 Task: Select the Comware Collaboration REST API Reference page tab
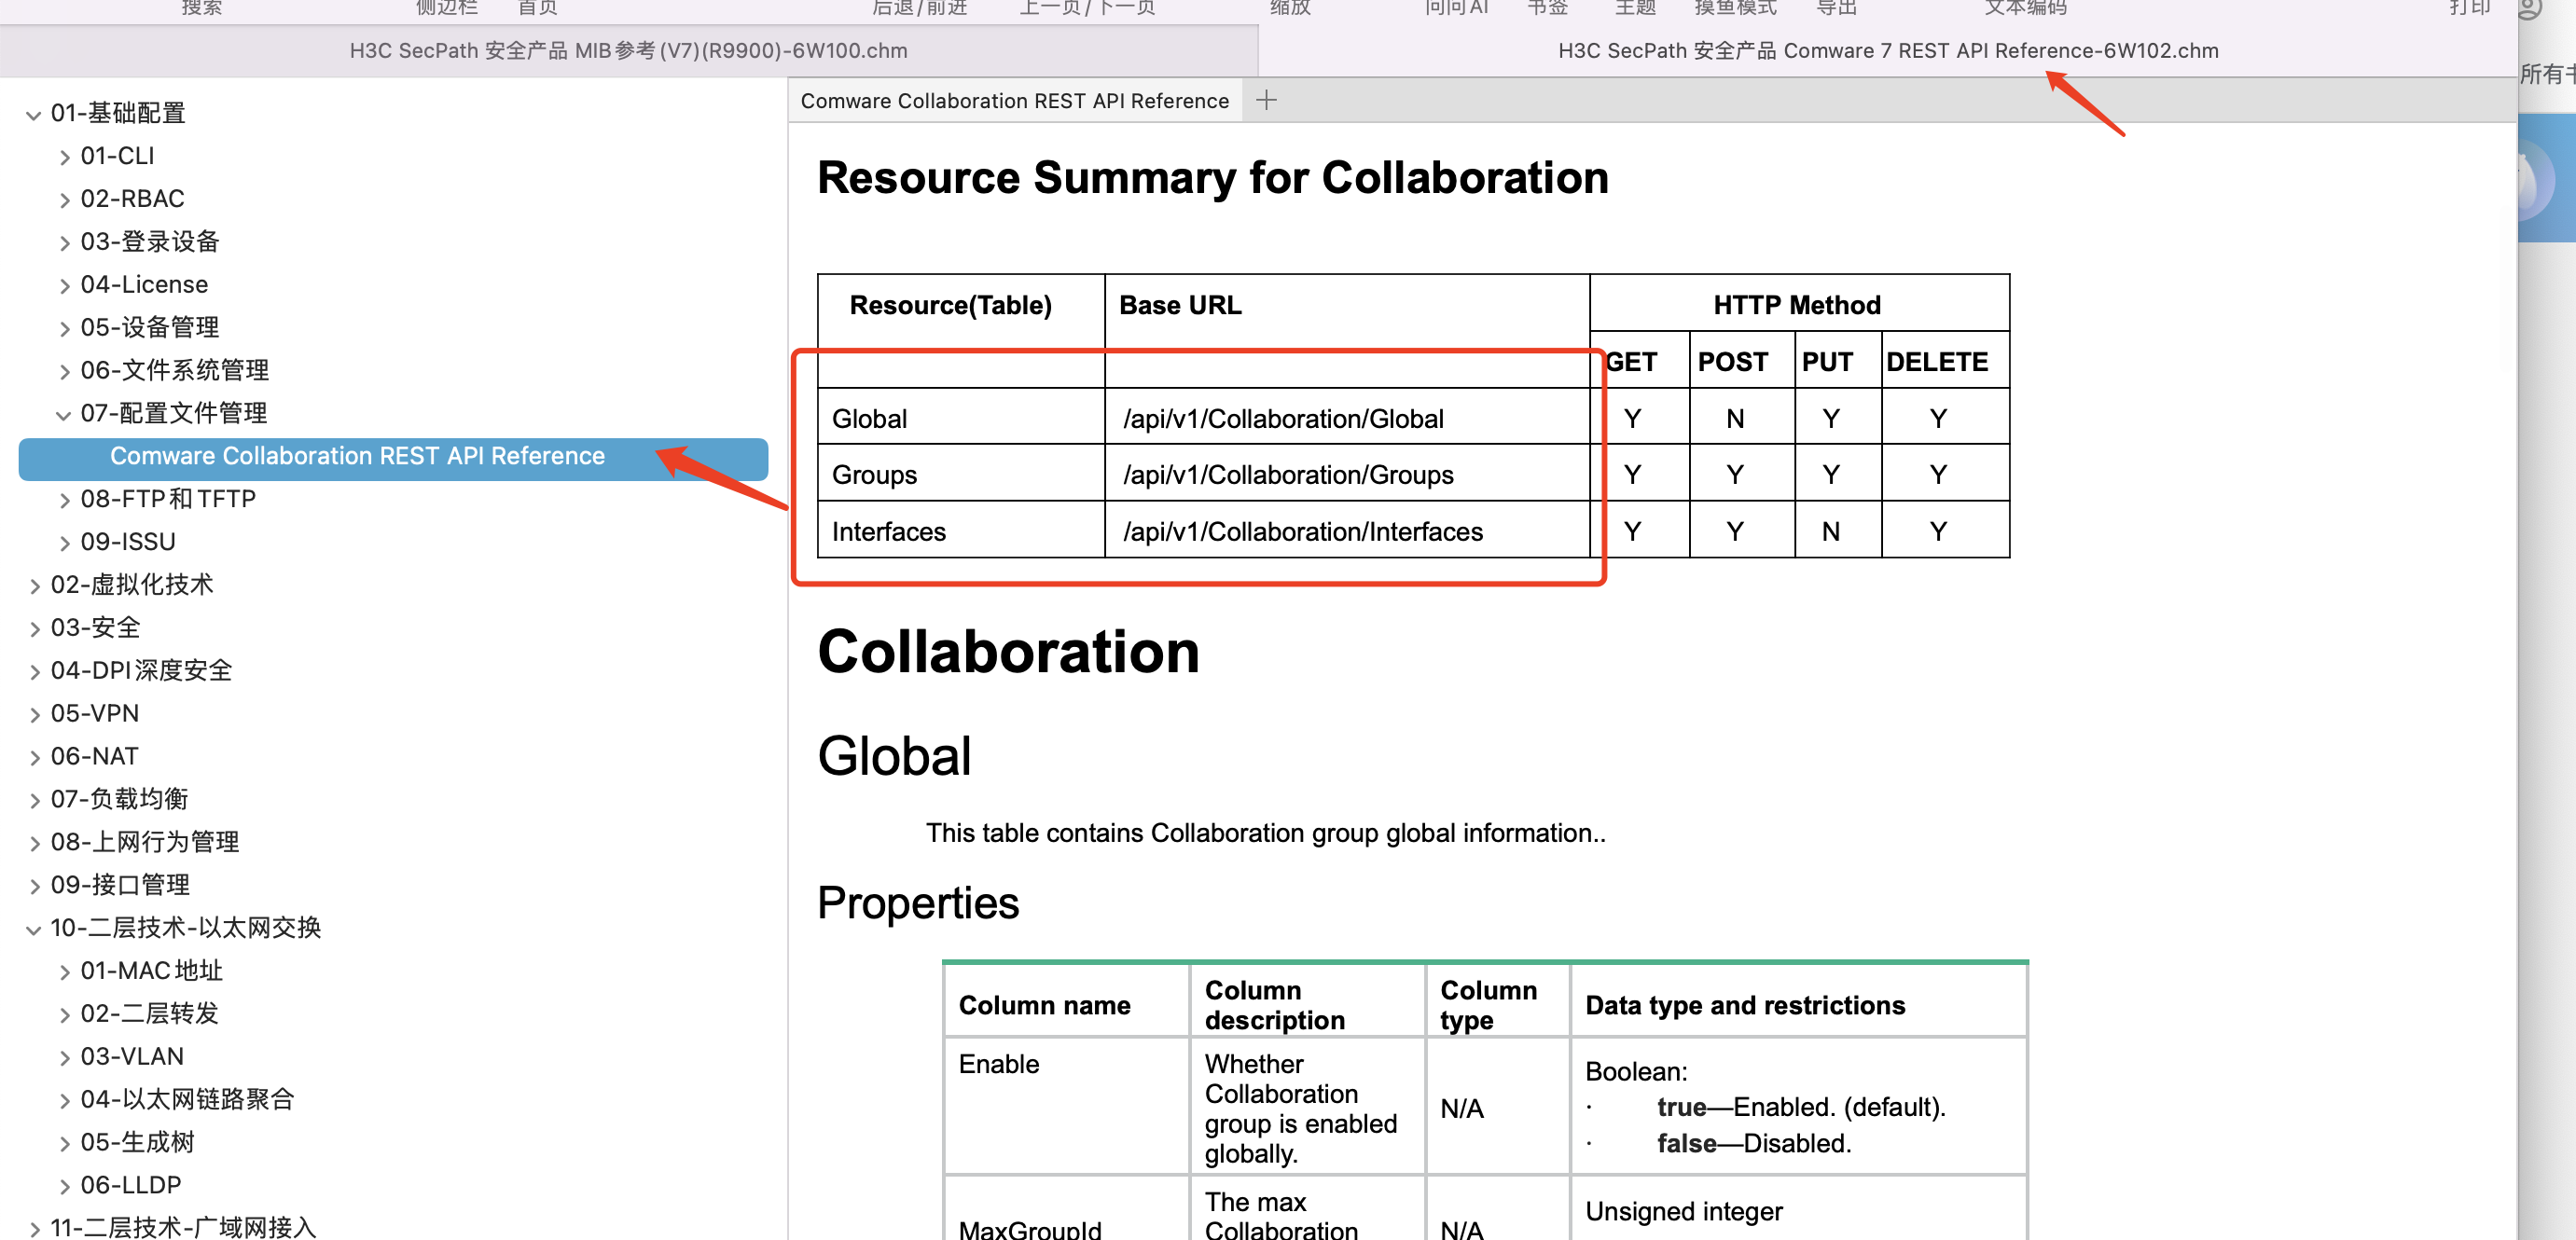click(1014, 101)
